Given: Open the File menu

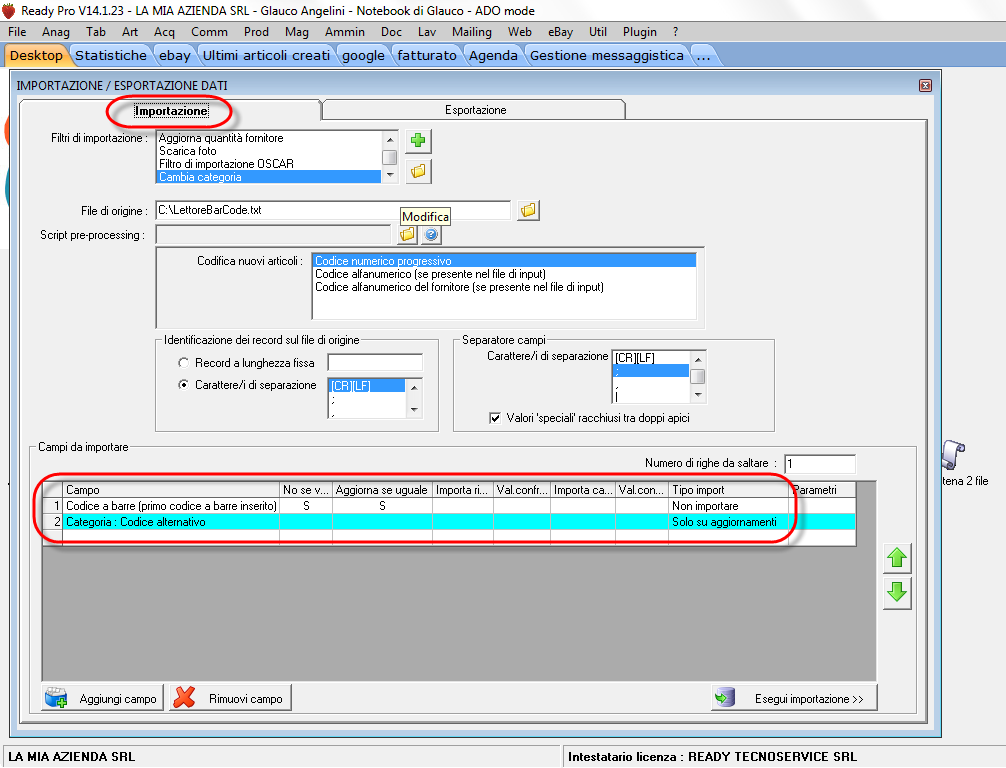Looking at the screenshot, I should click(x=17, y=31).
